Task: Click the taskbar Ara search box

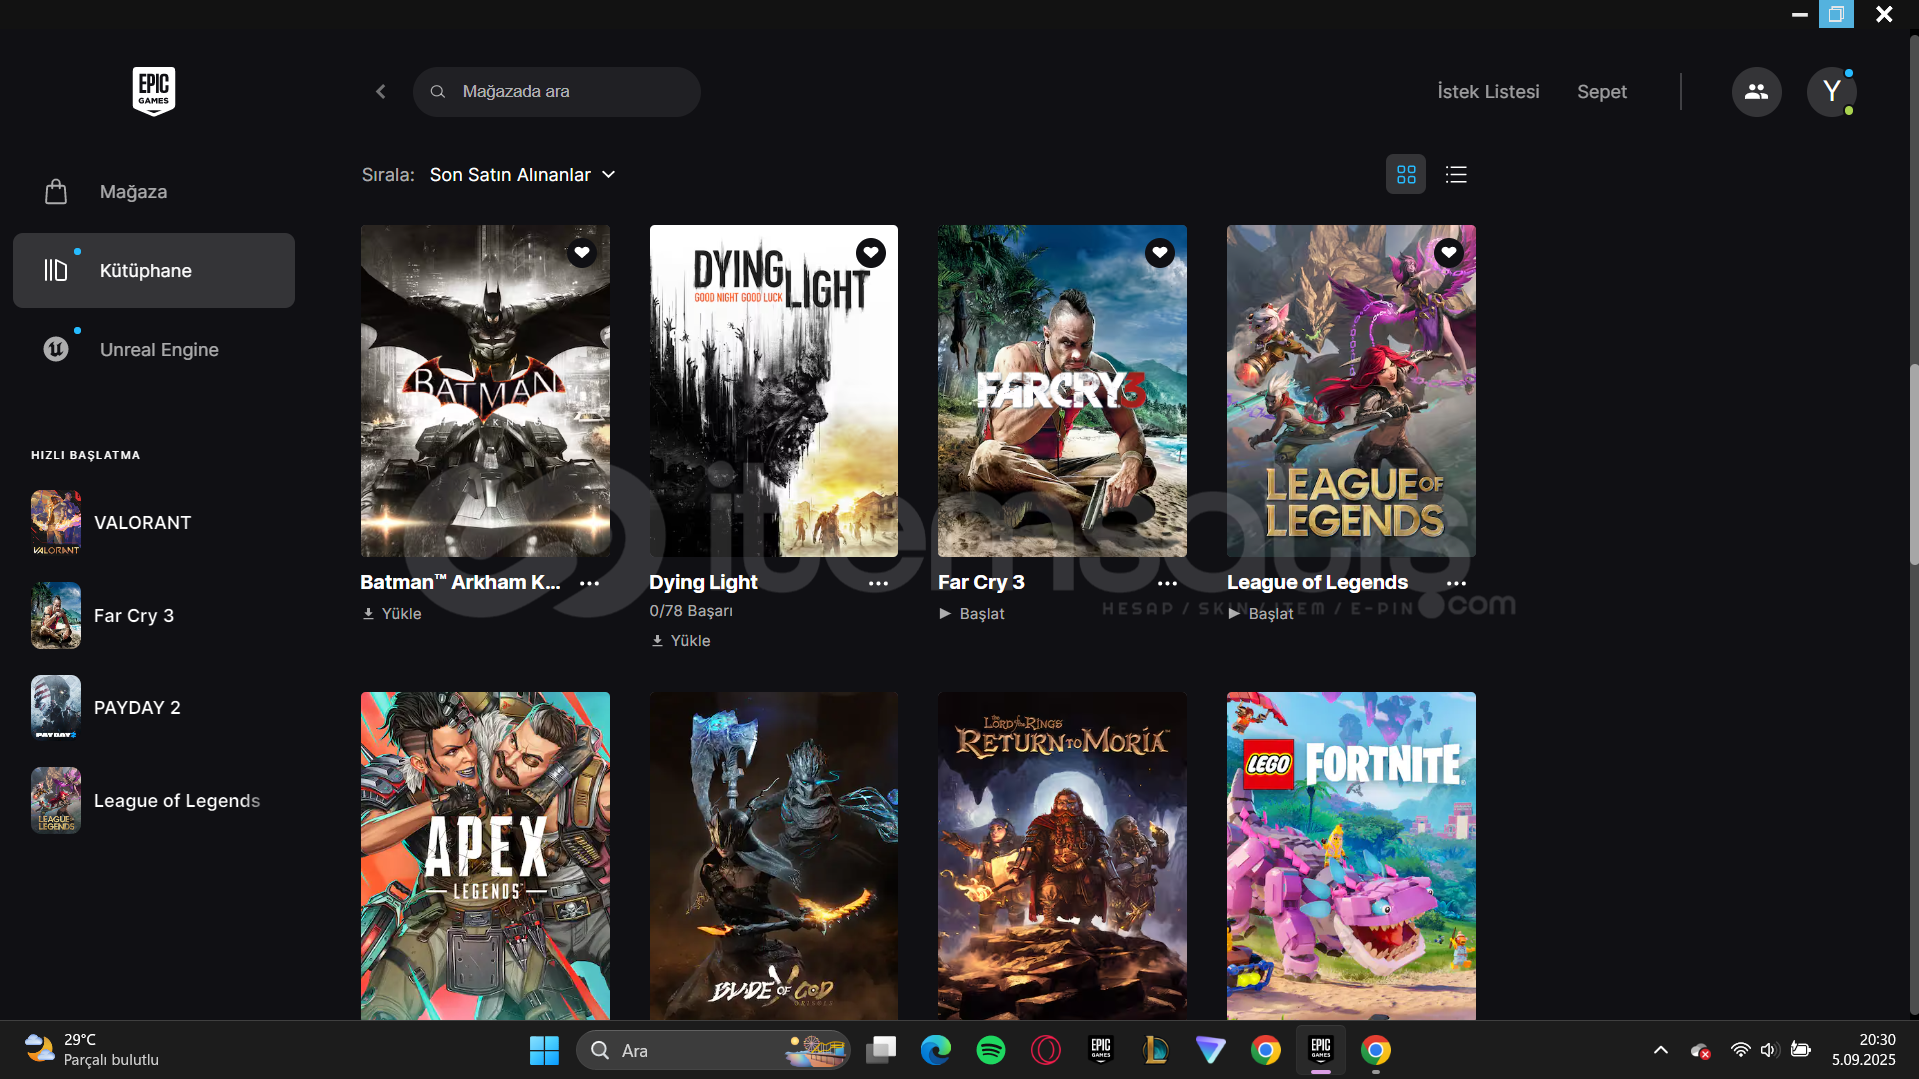Action: (x=713, y=1050)
